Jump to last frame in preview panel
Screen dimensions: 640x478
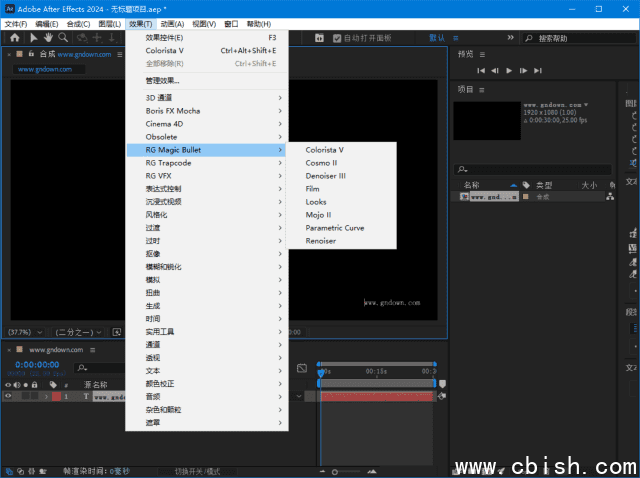tap(537, 71)
